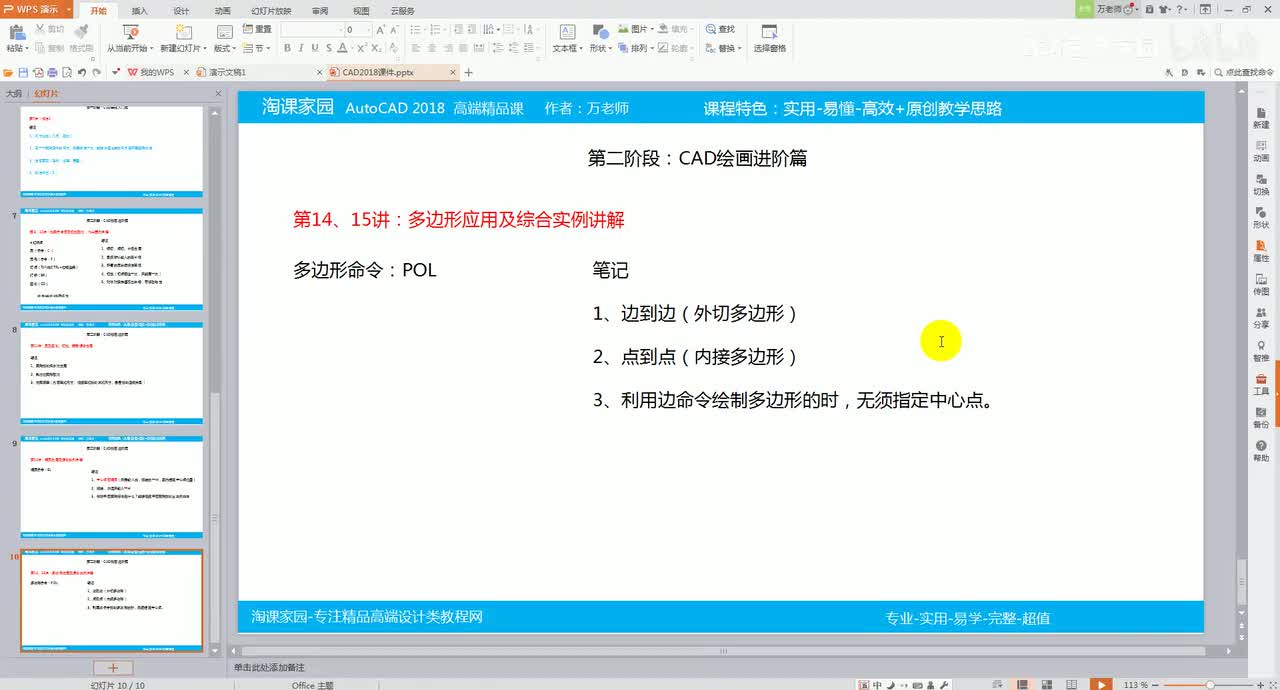Viewport: 1280px width, 690px height.
Task: Toggle Bold formatting
Action: (288, 48)
